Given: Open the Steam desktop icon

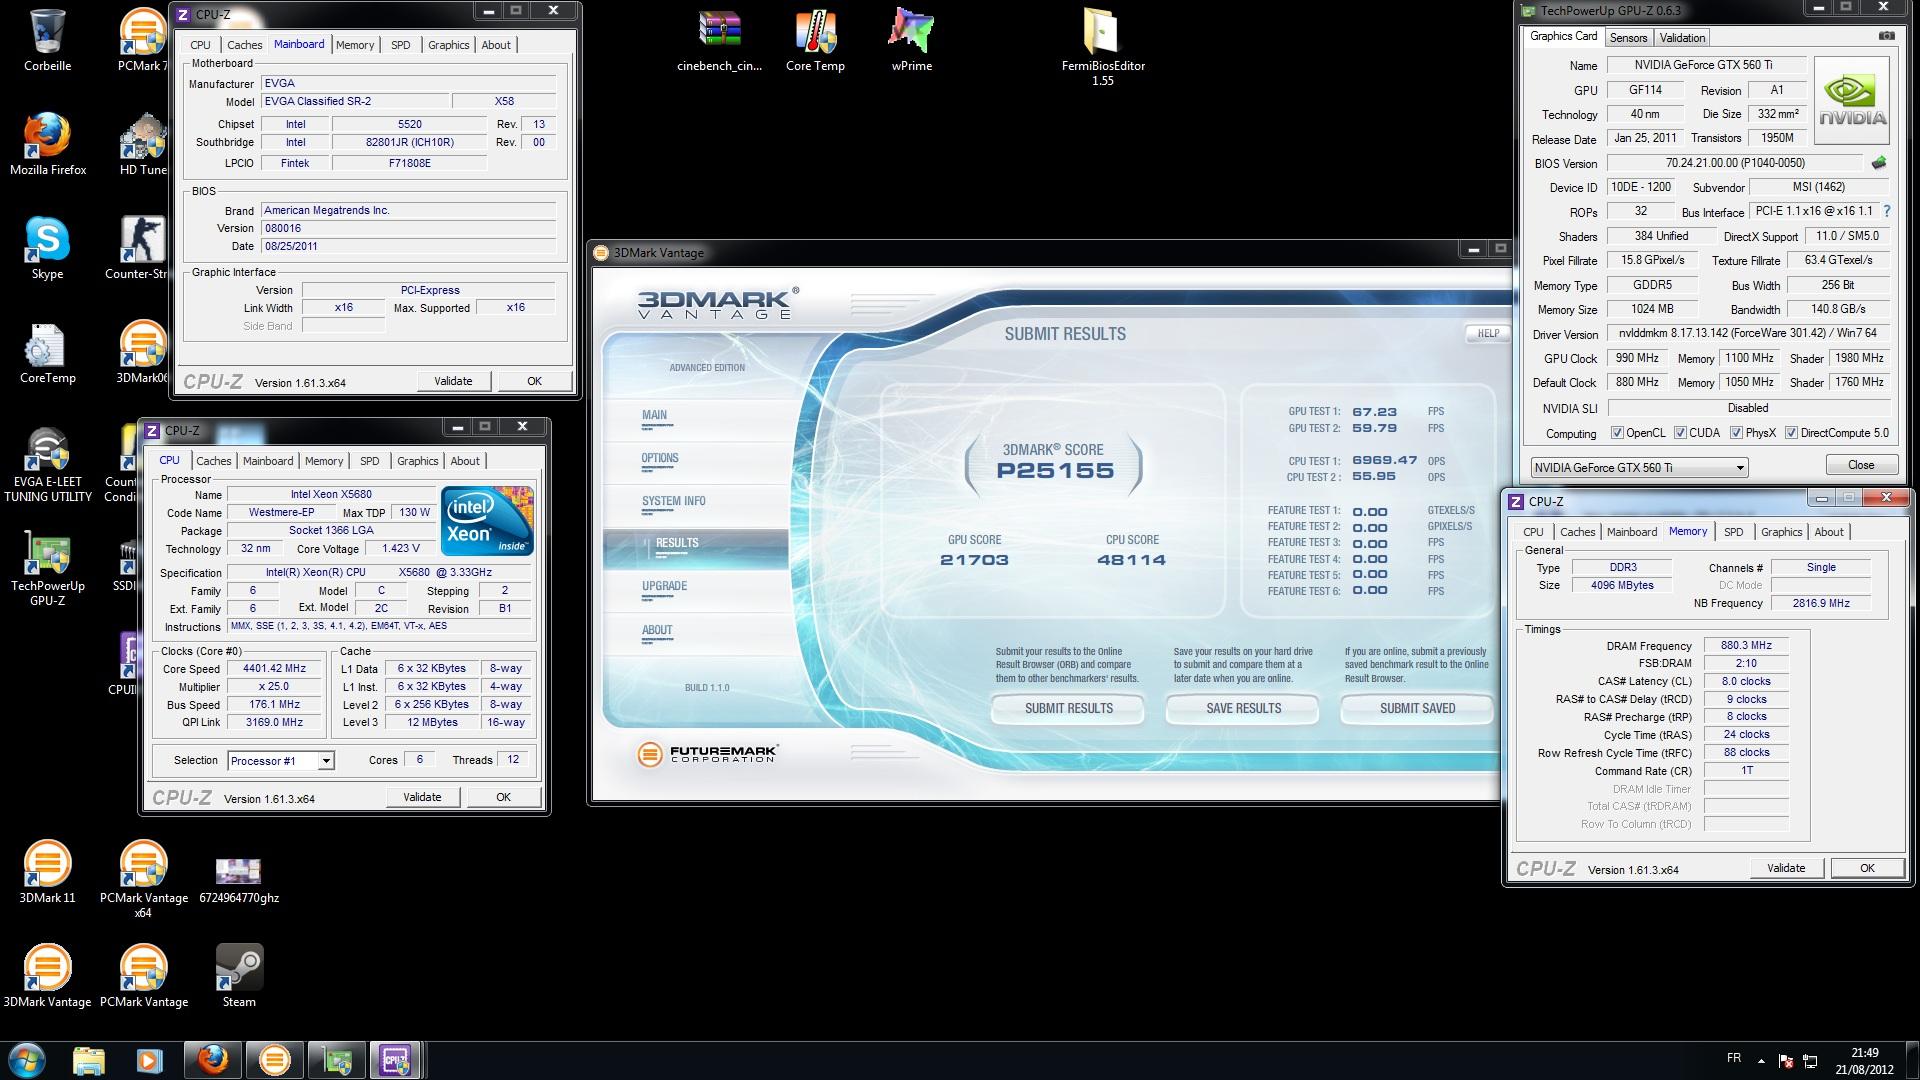Looking at the screenshot, I should (239, 976).
